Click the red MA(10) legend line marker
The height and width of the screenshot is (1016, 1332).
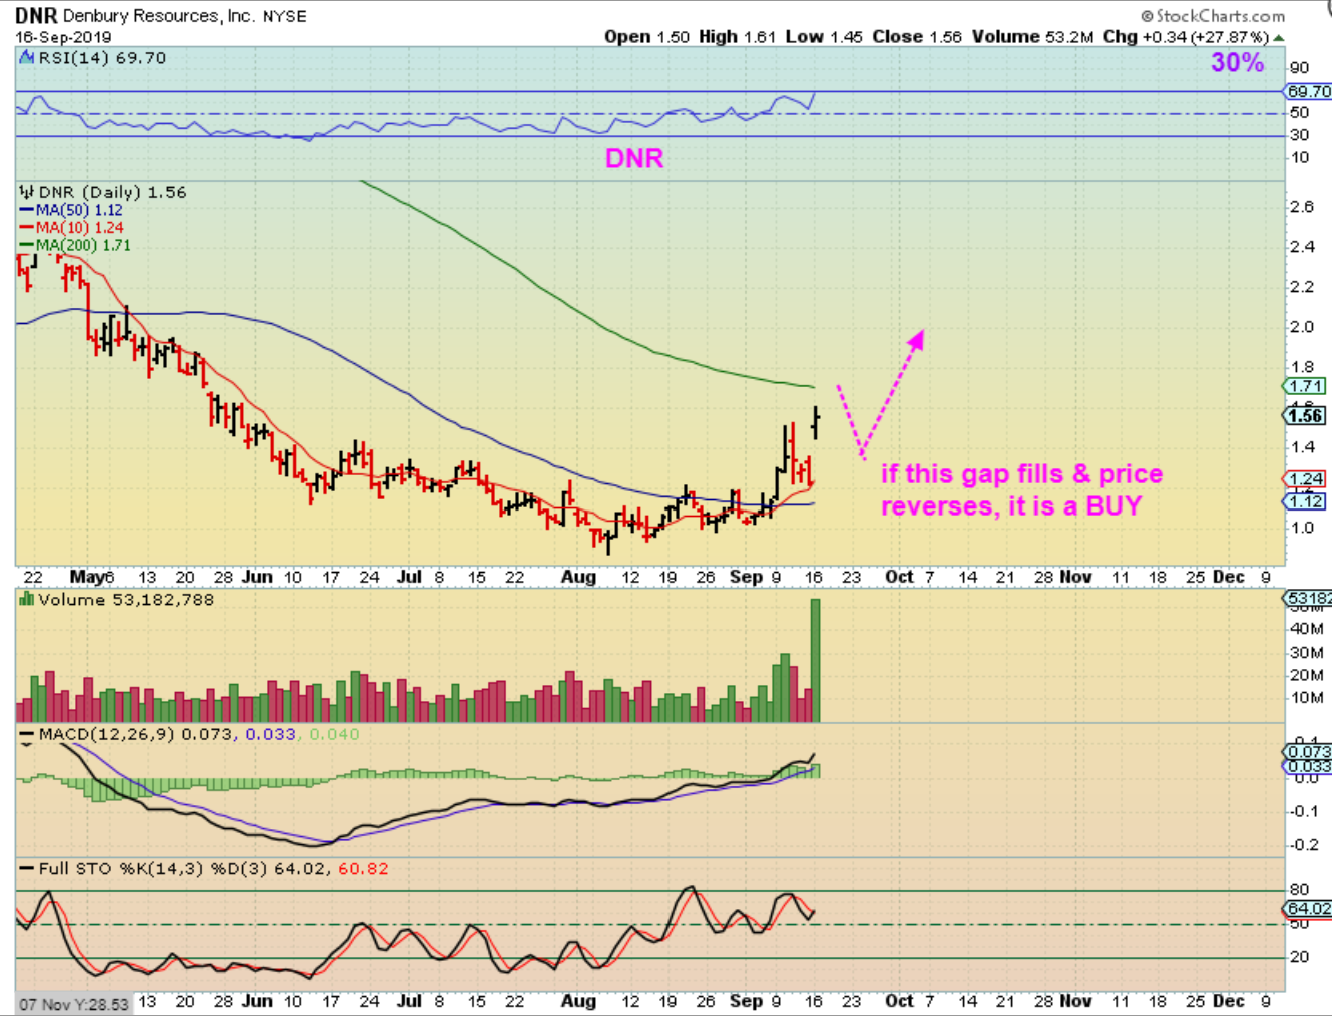(28, 228)
